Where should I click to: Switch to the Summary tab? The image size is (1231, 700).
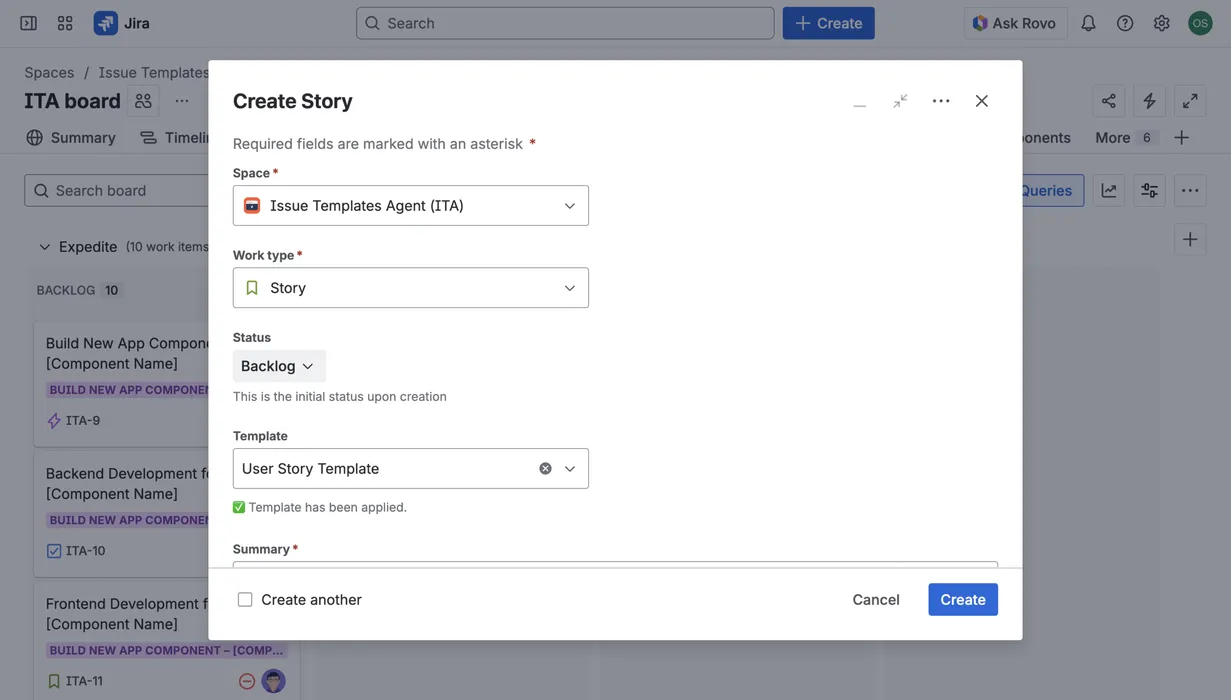pyautogui.click(x=71, y=138)
